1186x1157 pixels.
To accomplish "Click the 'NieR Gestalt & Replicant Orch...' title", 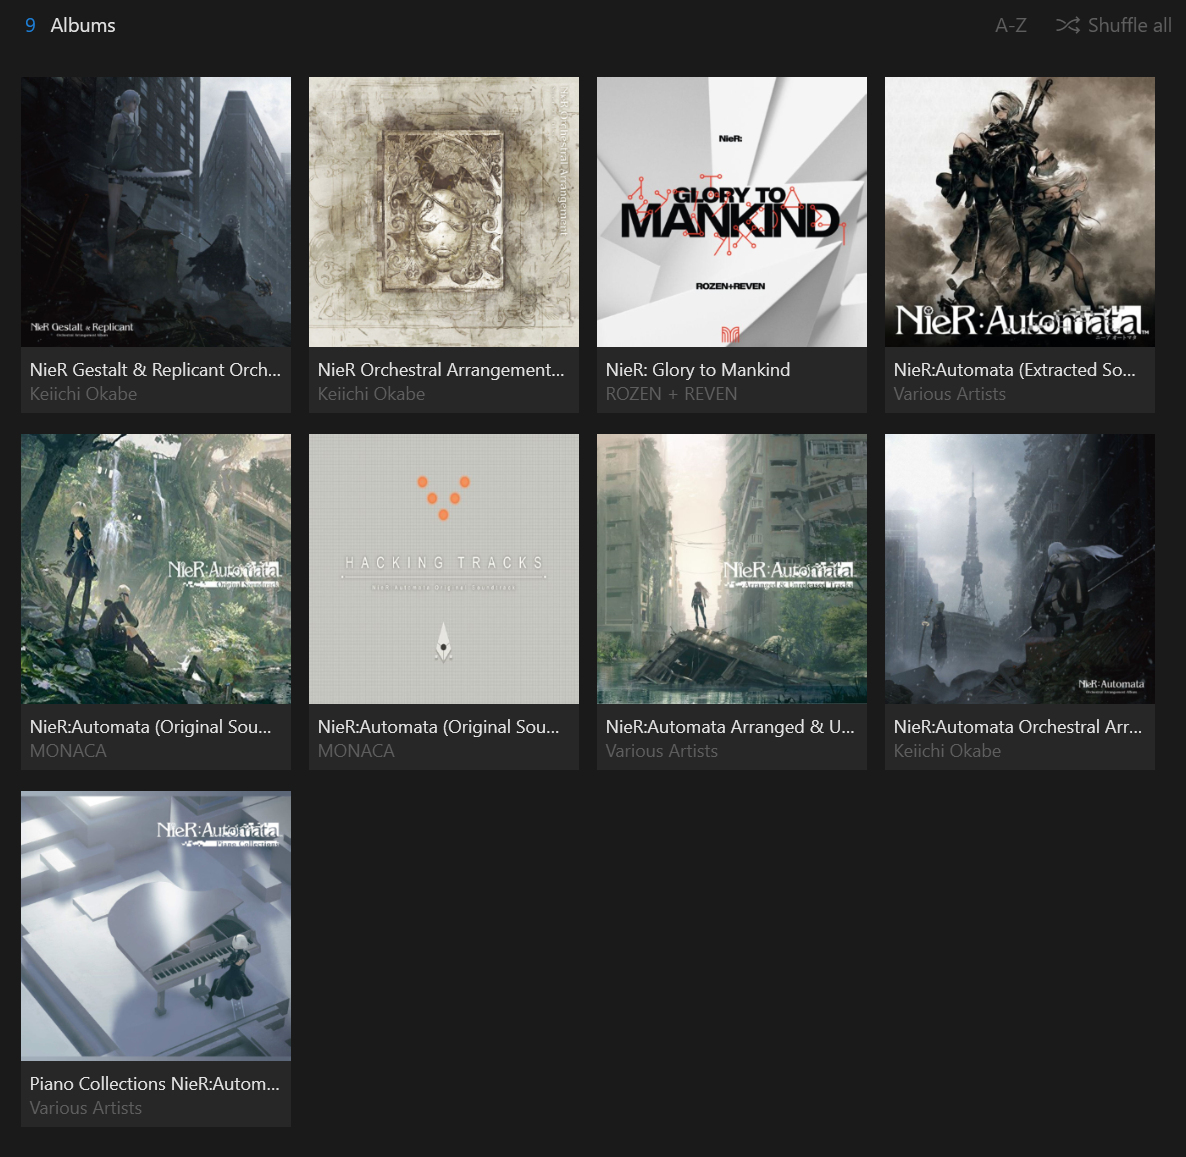I will [155, 370].
